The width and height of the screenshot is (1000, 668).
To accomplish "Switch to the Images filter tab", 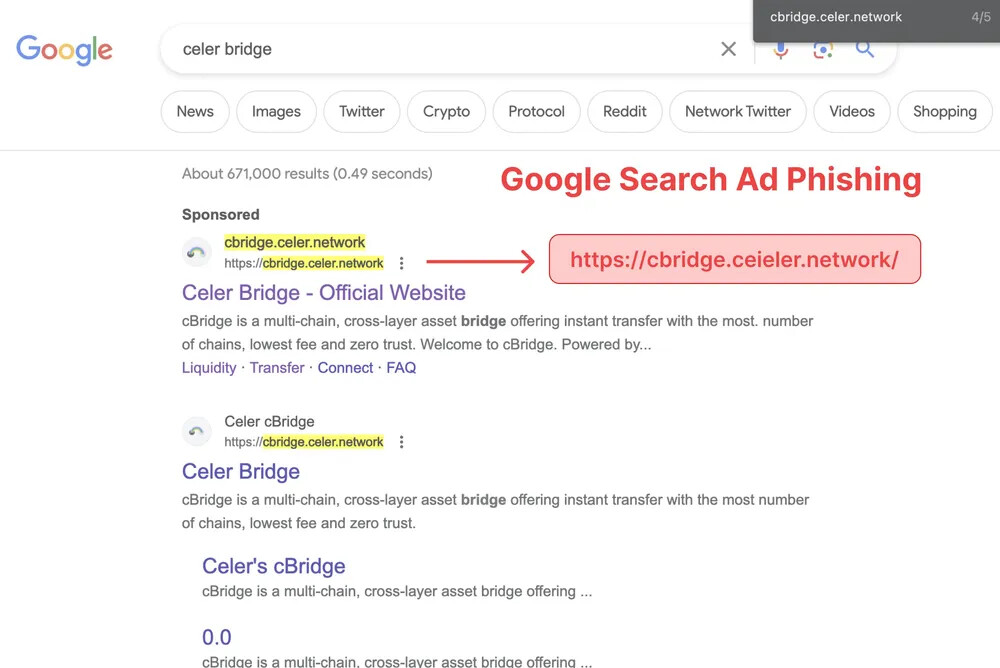I will [276, 112].
